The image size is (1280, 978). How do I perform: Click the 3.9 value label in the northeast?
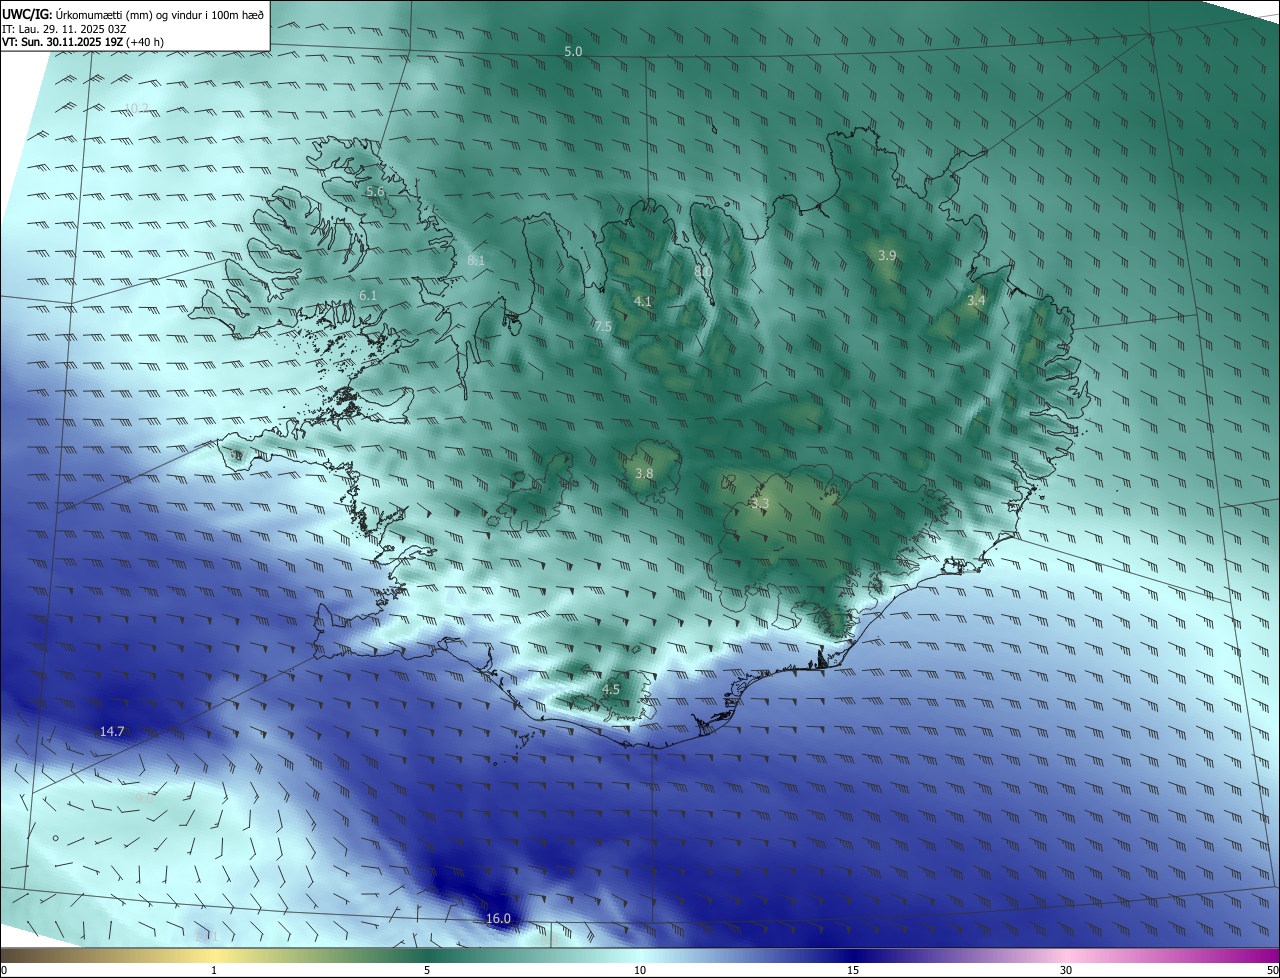point(887,256)
